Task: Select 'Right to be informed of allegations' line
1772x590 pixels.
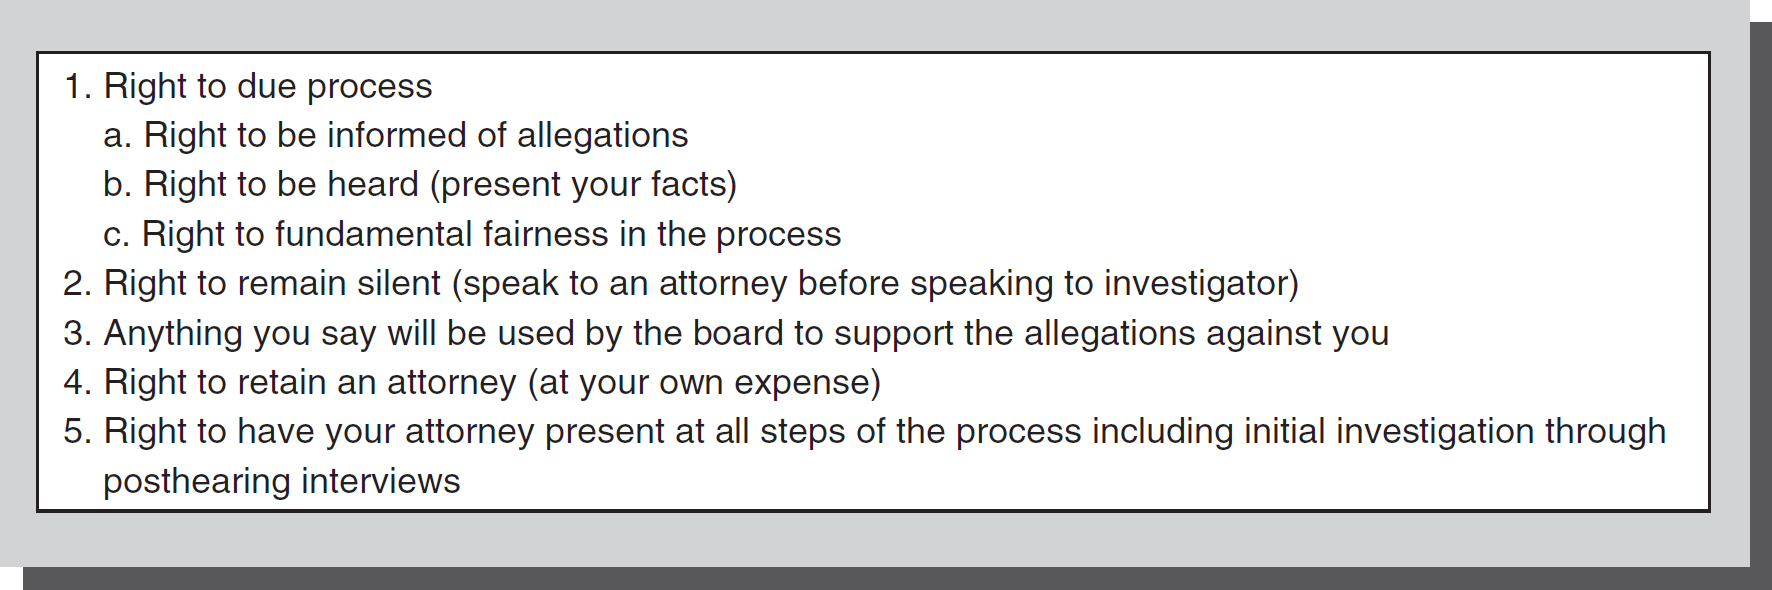Action: coord(415,135)
